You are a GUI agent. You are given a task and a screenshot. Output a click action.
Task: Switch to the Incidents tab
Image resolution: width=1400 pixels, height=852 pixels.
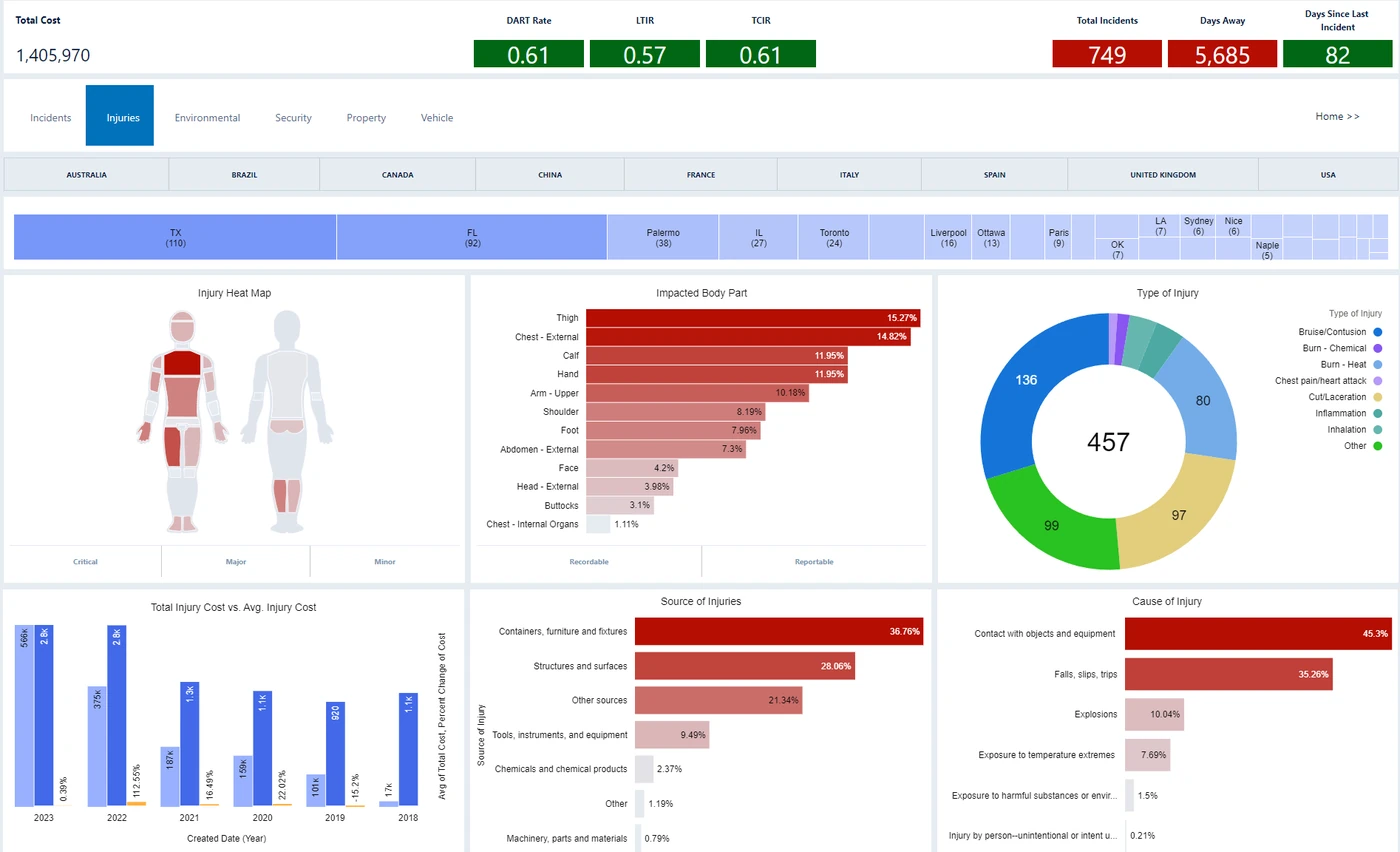51,117
